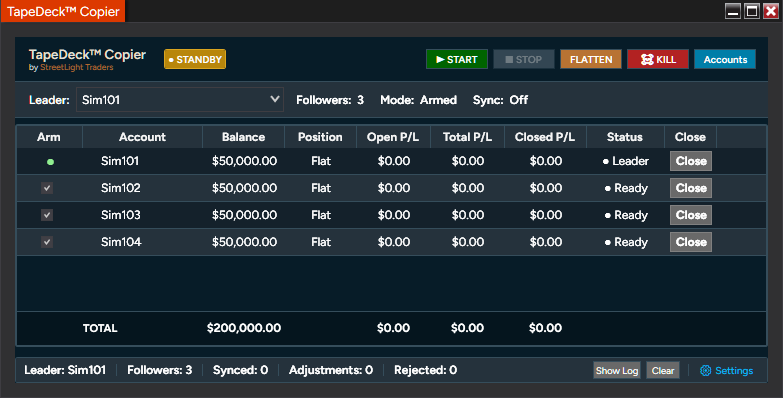Click 'Rejected: 0' in status bar
Image resolution: width=783 pixels, height=398 pixels.
pyautogui.click(x=425, y=370)
